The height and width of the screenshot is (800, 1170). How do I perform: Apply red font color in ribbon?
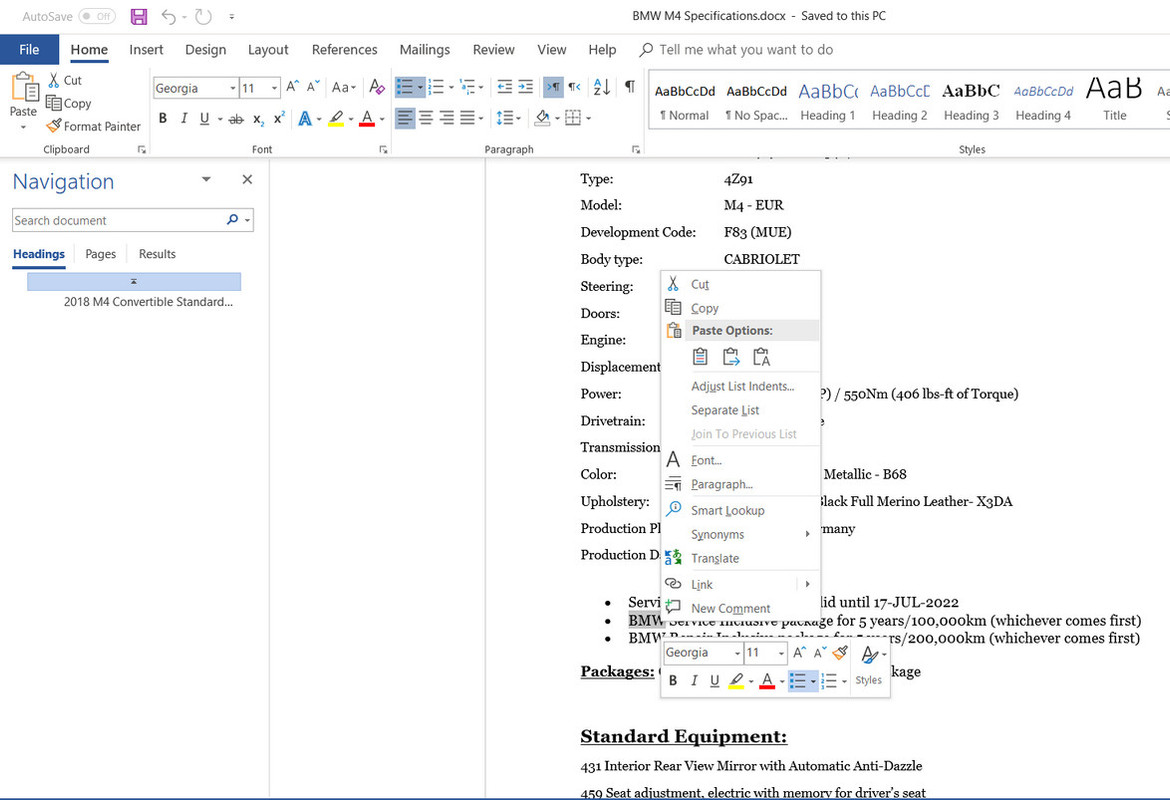pos(366,119)
